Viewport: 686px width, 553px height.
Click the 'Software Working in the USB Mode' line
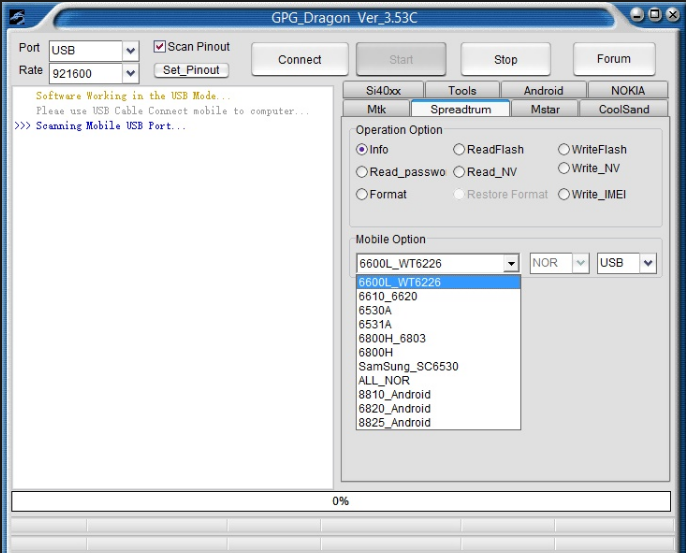tap(133, 96)
